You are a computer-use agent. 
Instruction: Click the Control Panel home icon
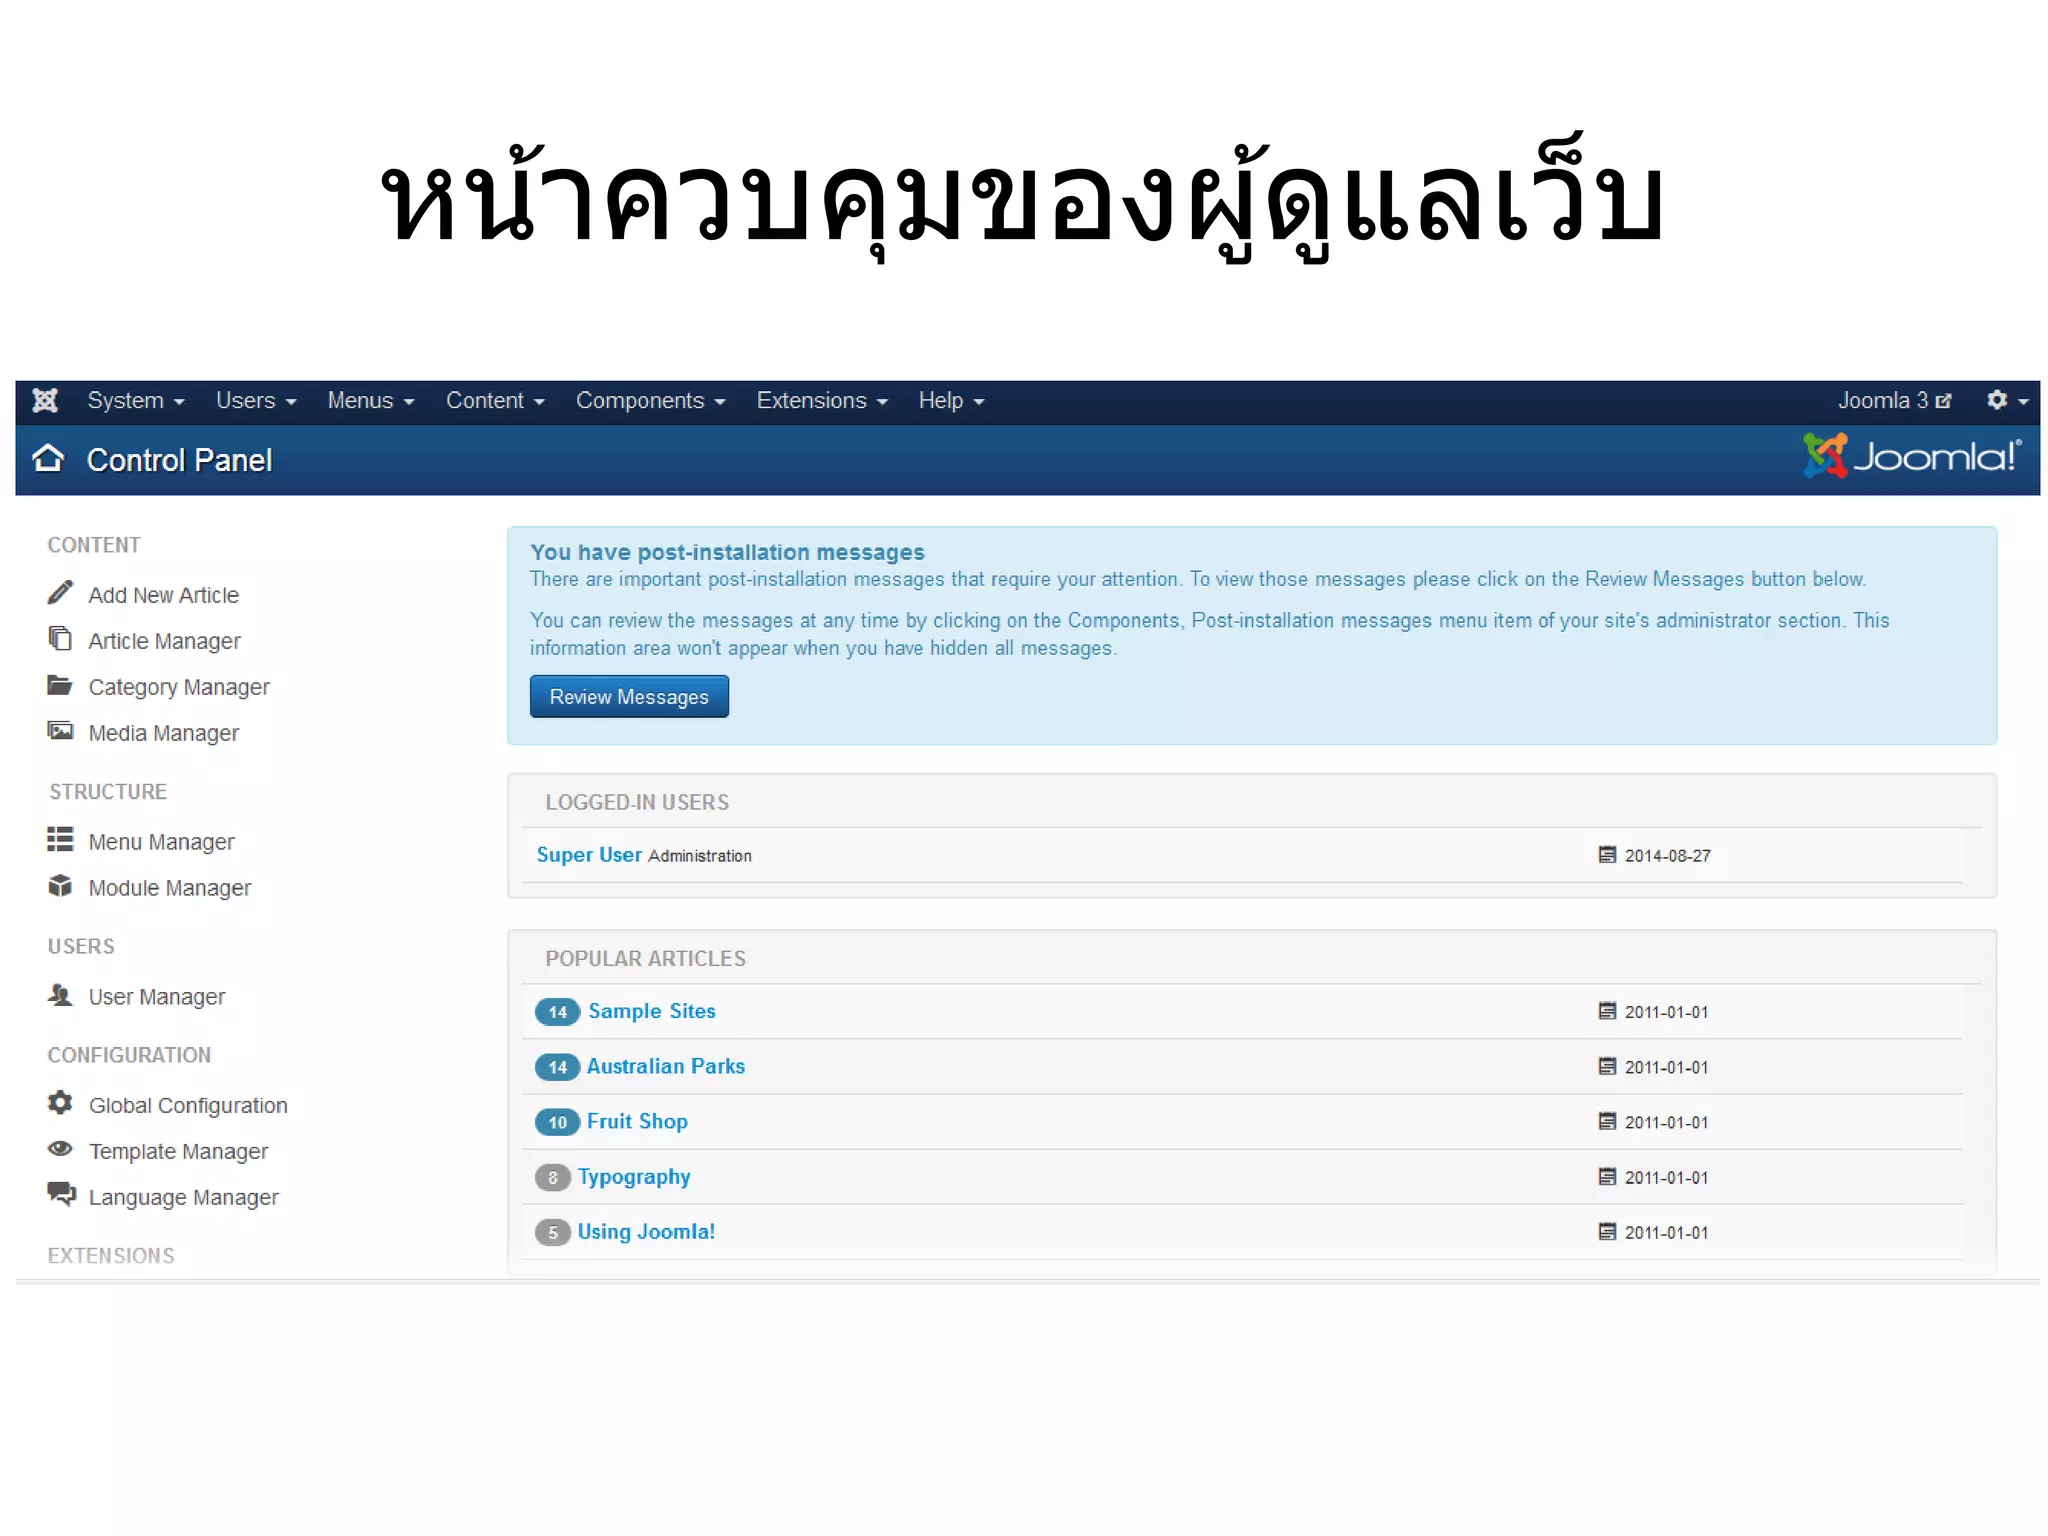point(48,458)
